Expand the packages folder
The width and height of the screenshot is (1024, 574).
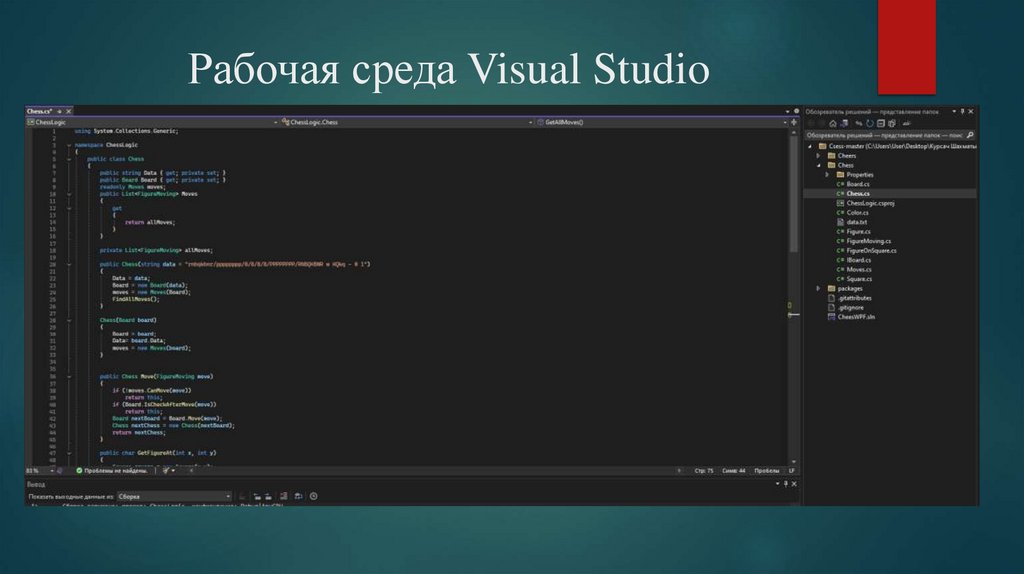(818, 289)
